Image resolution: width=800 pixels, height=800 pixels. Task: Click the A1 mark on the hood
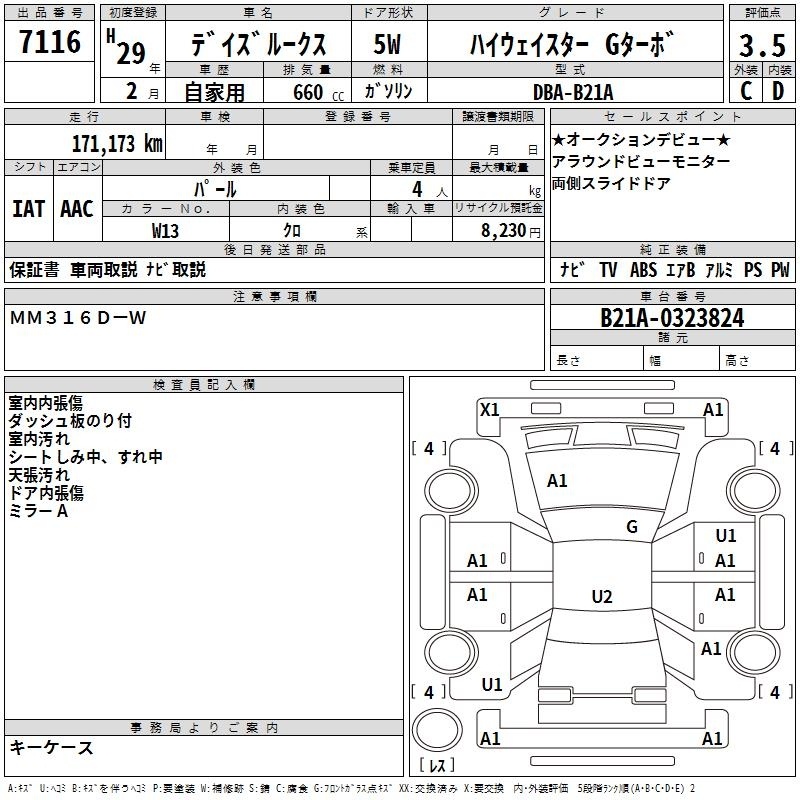557,481
